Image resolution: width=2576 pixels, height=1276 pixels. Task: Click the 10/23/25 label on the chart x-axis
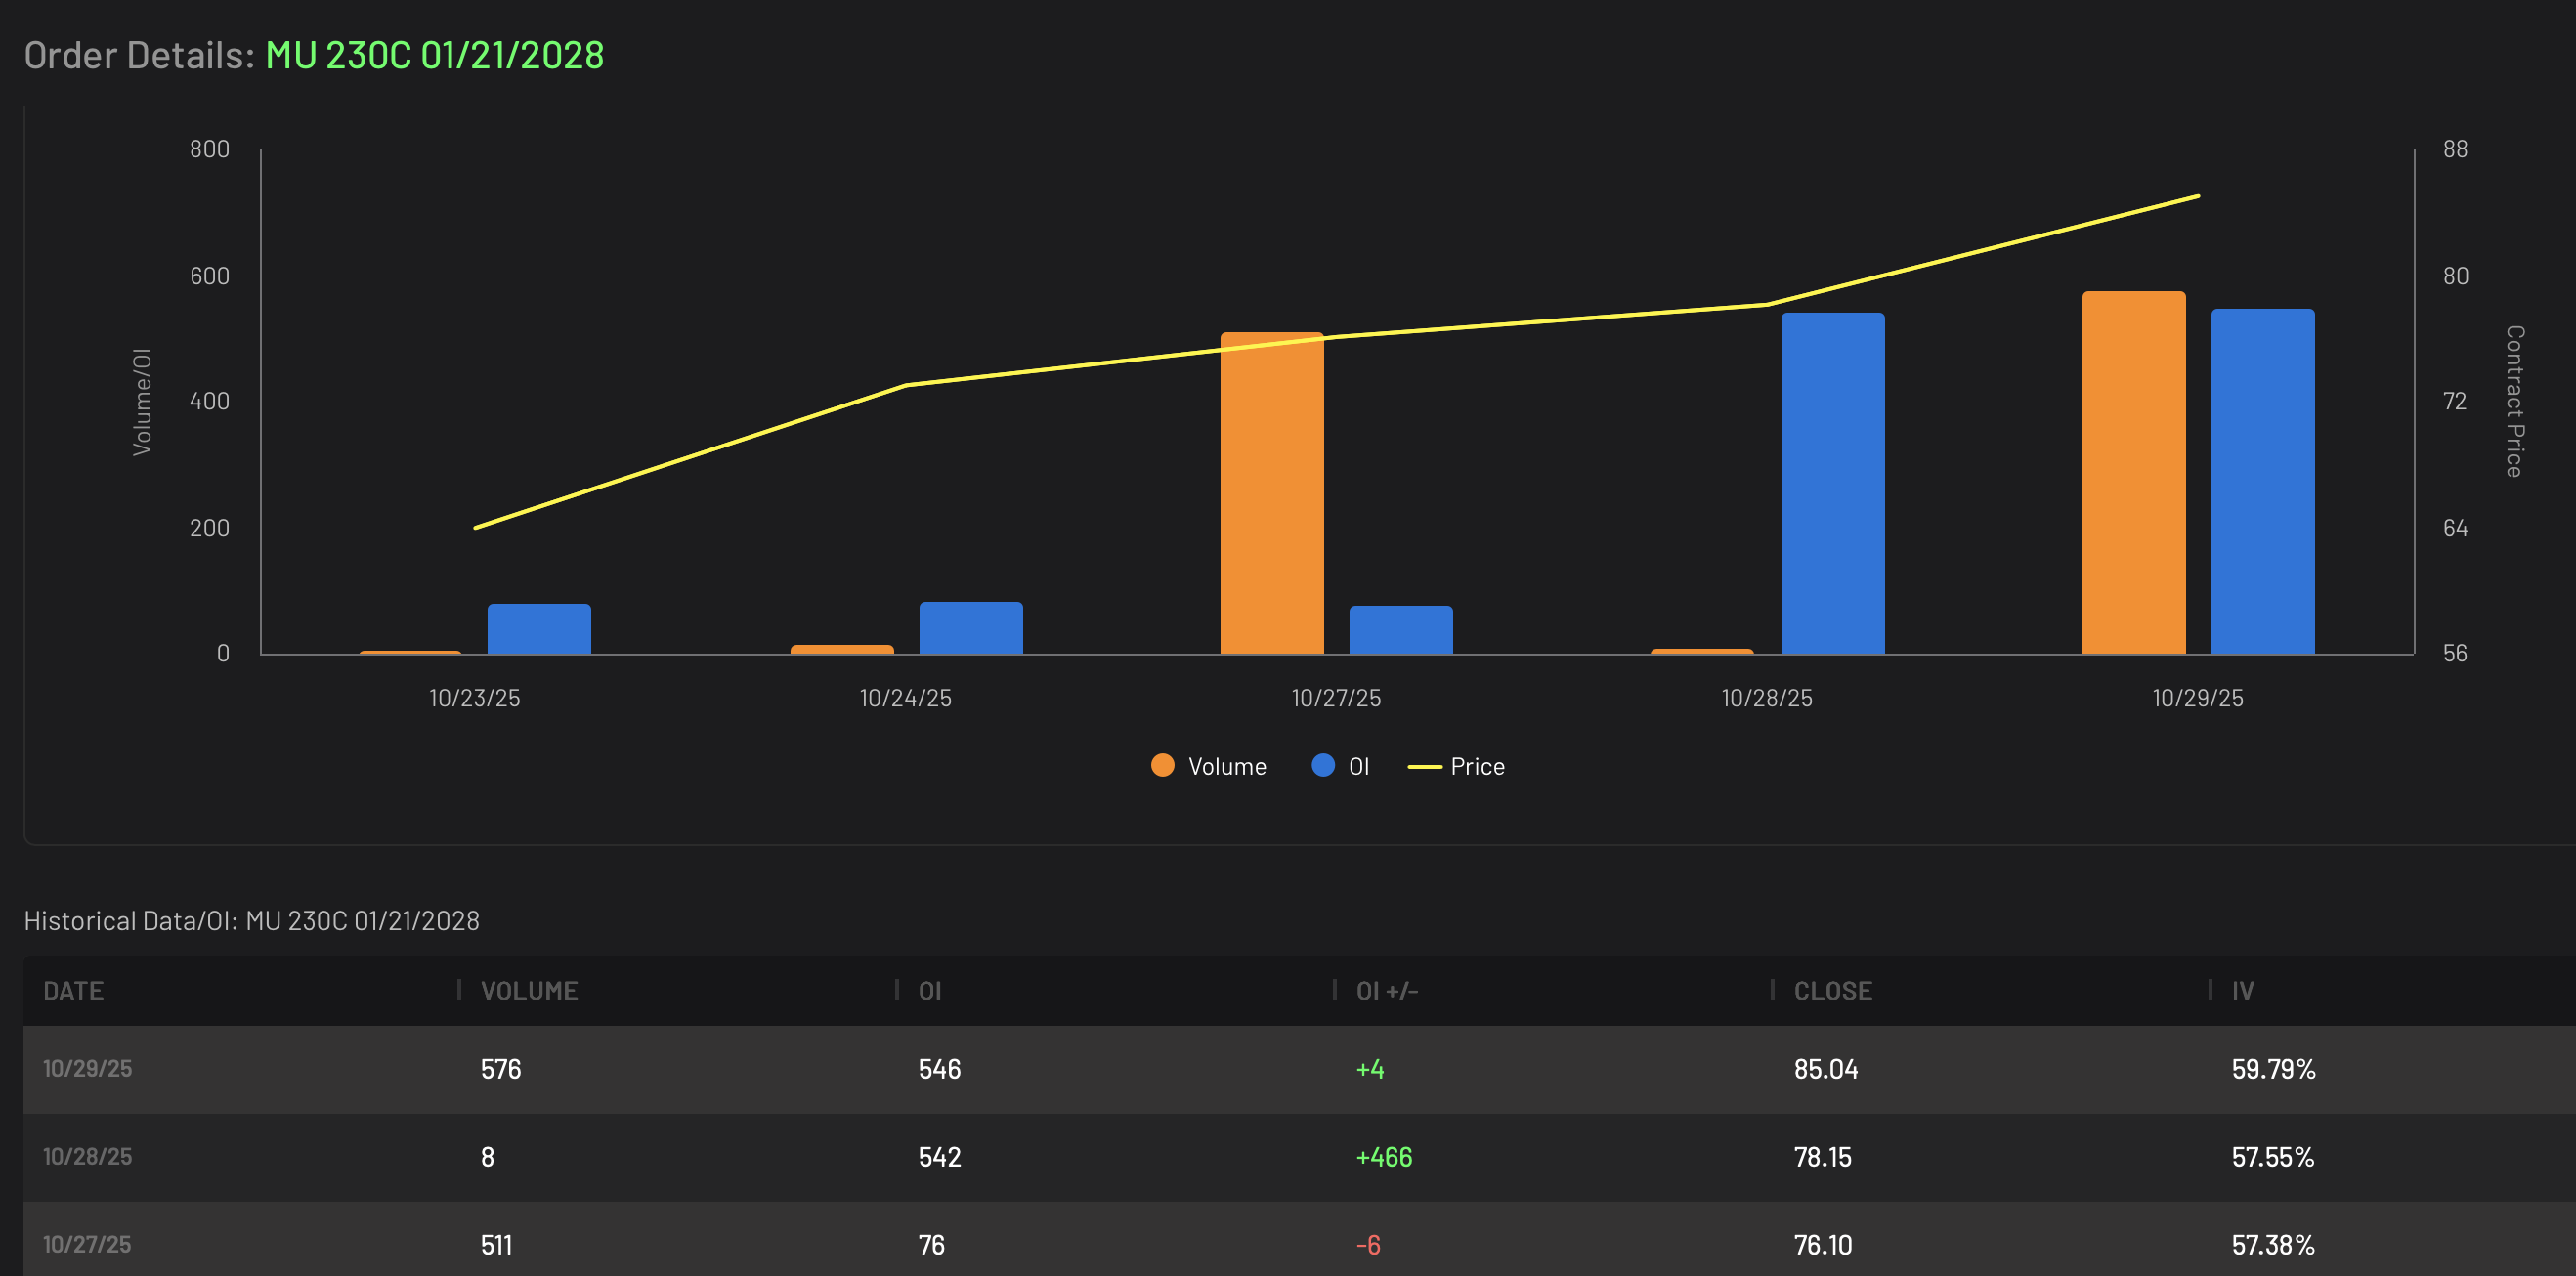coord(475,698)
